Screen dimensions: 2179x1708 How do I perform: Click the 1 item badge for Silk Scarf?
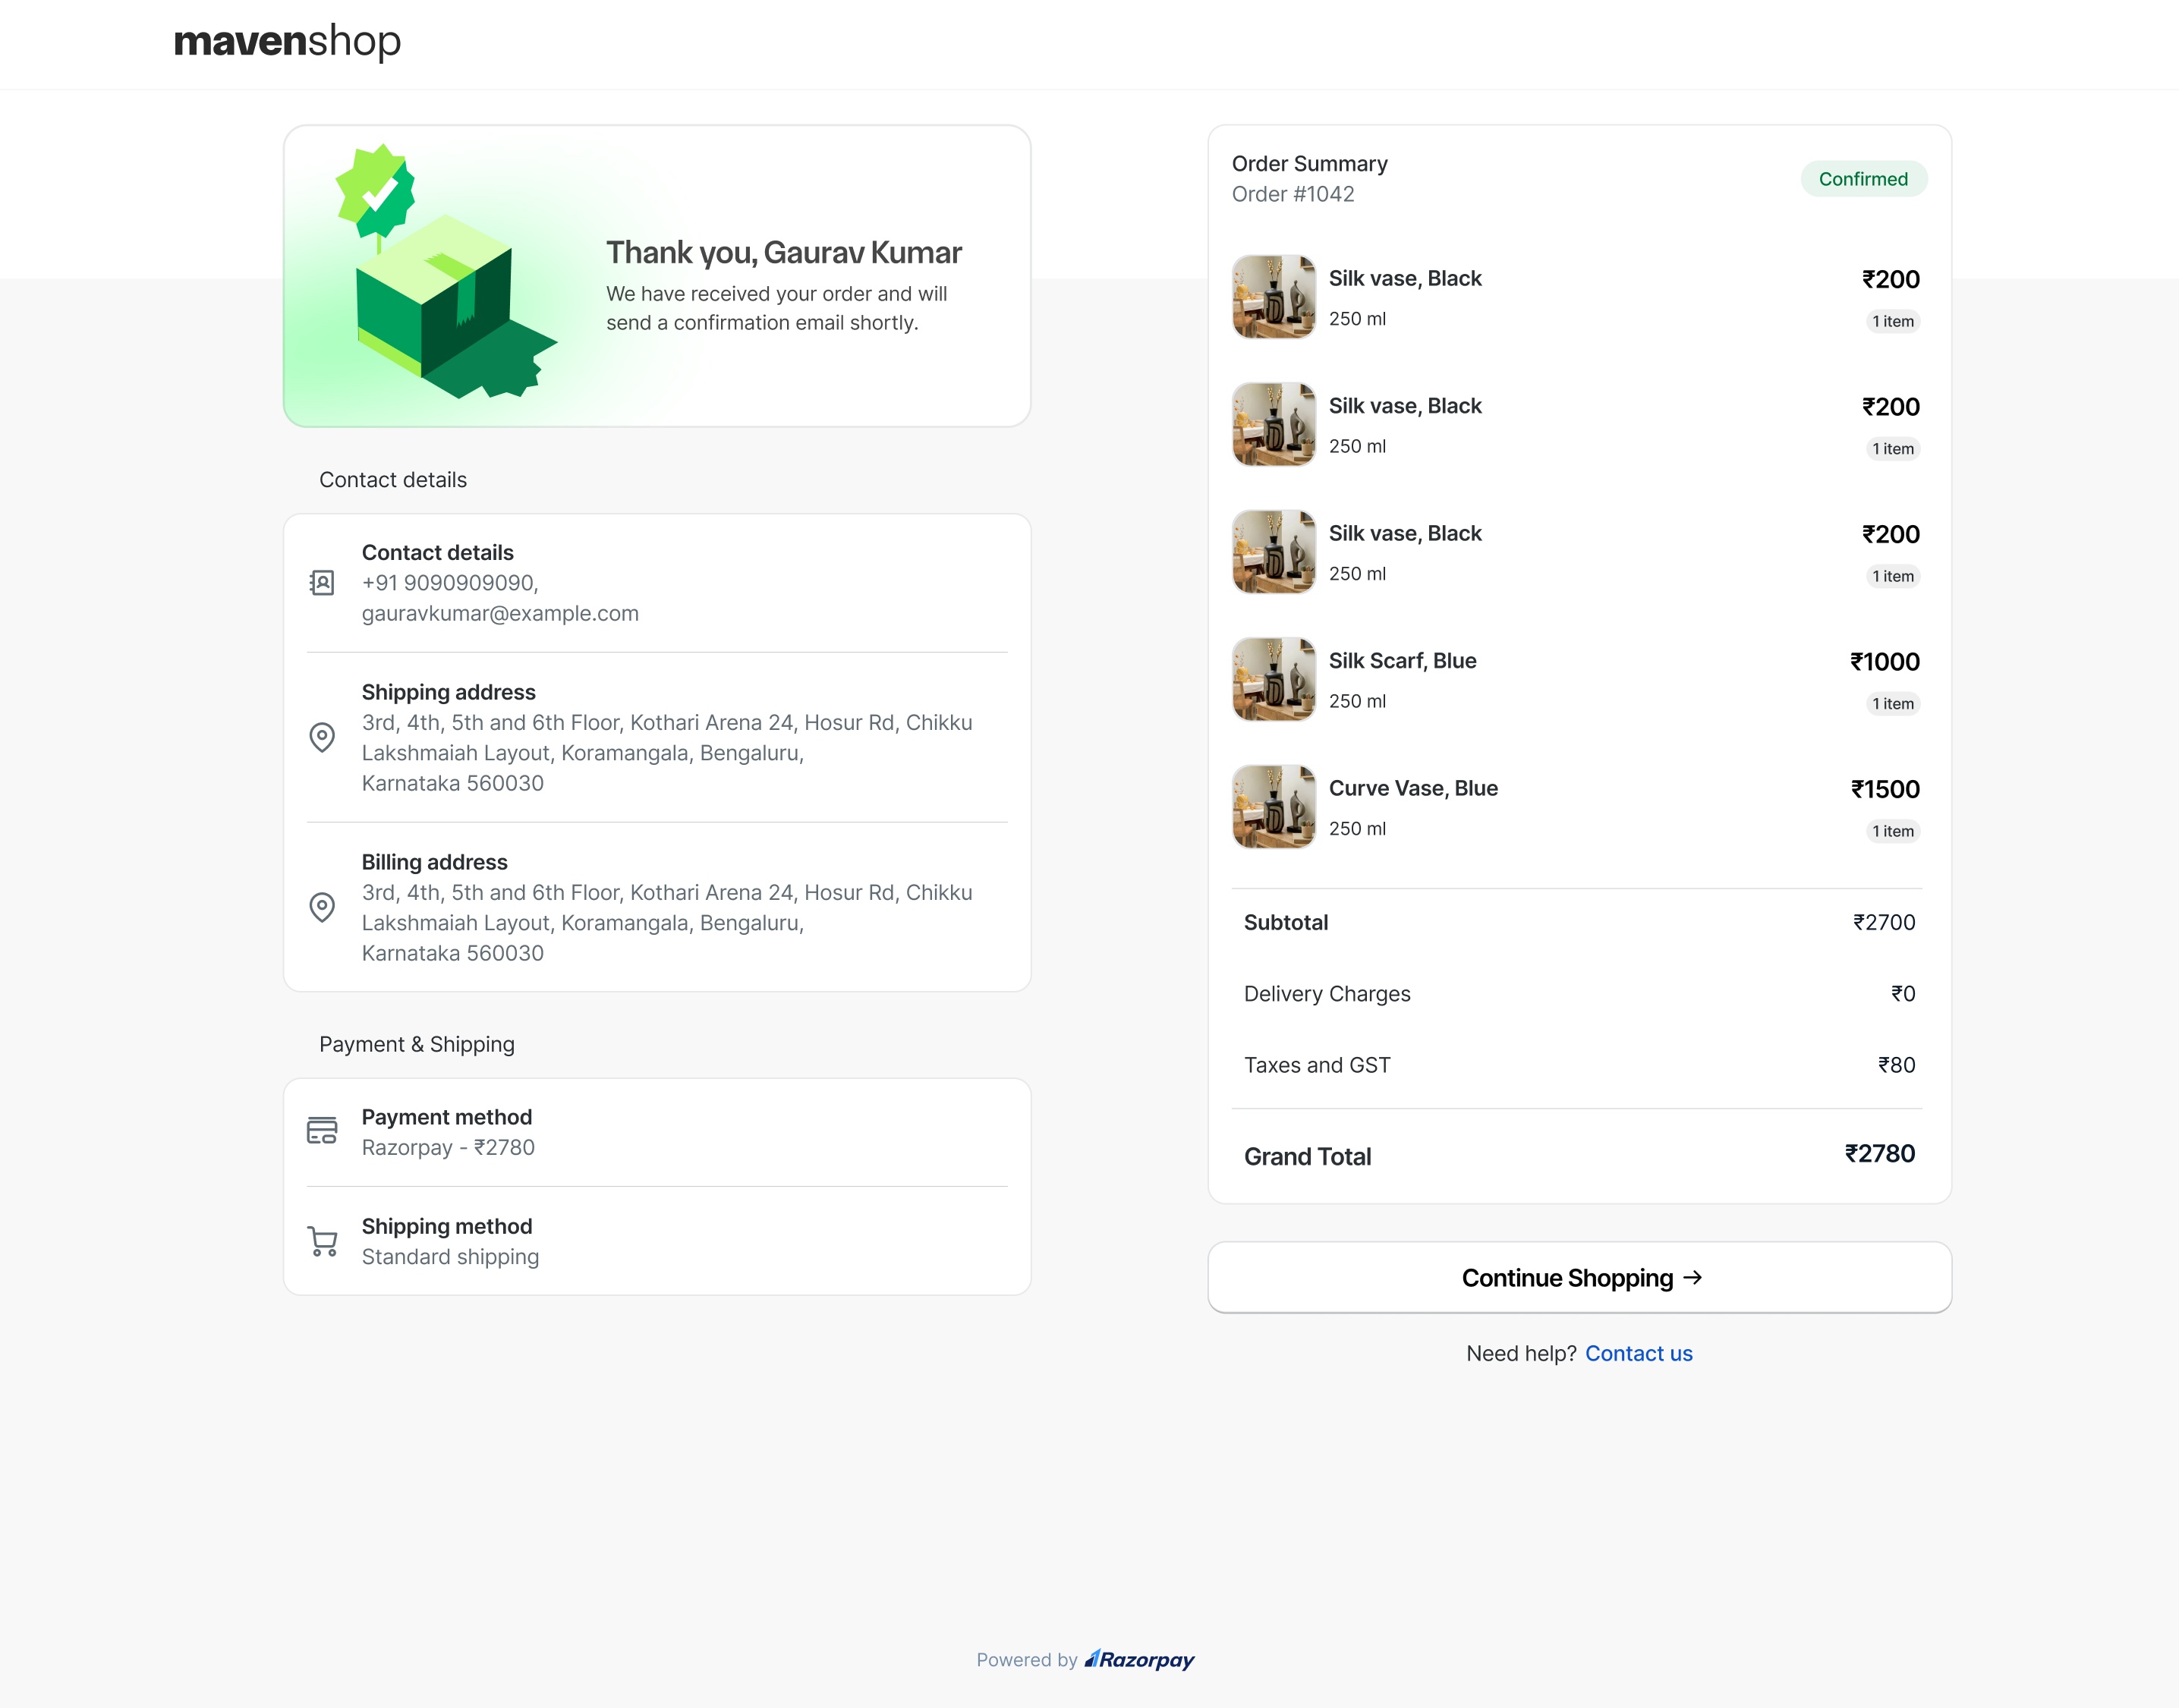pos(1893,704)
